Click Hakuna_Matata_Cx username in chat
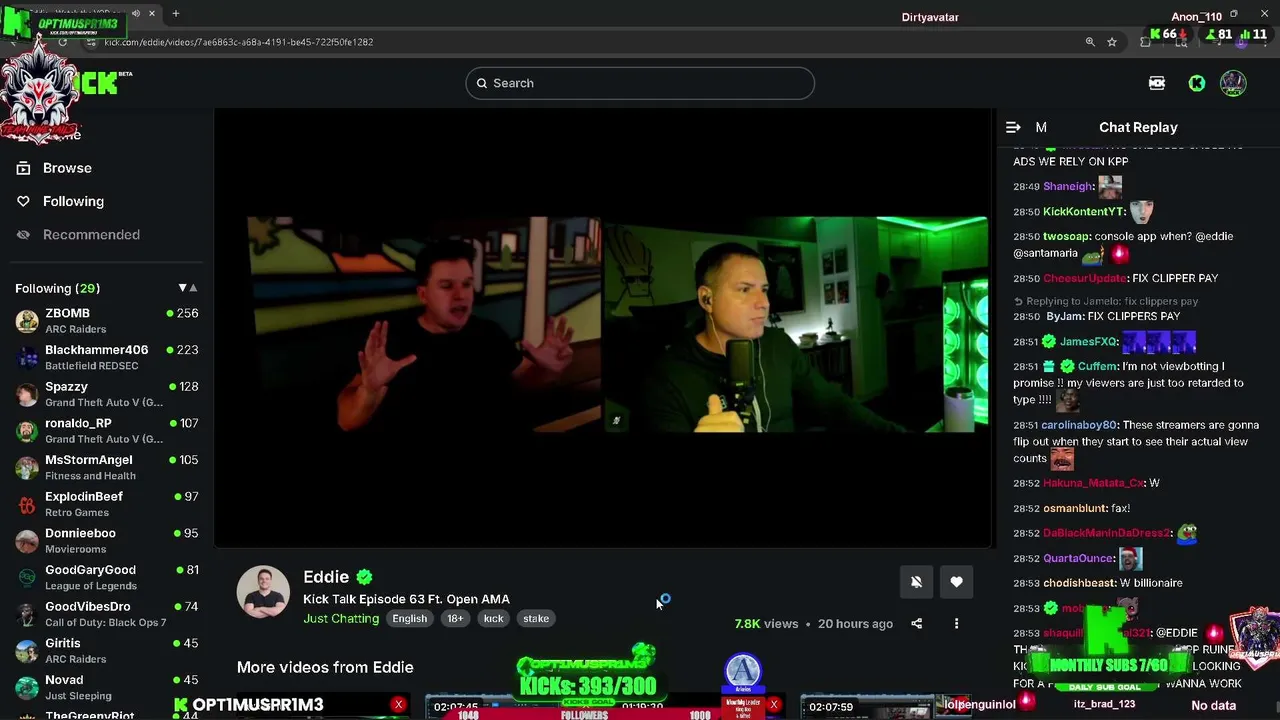This screenshot has height=720, width=1280. [1093, 483]
